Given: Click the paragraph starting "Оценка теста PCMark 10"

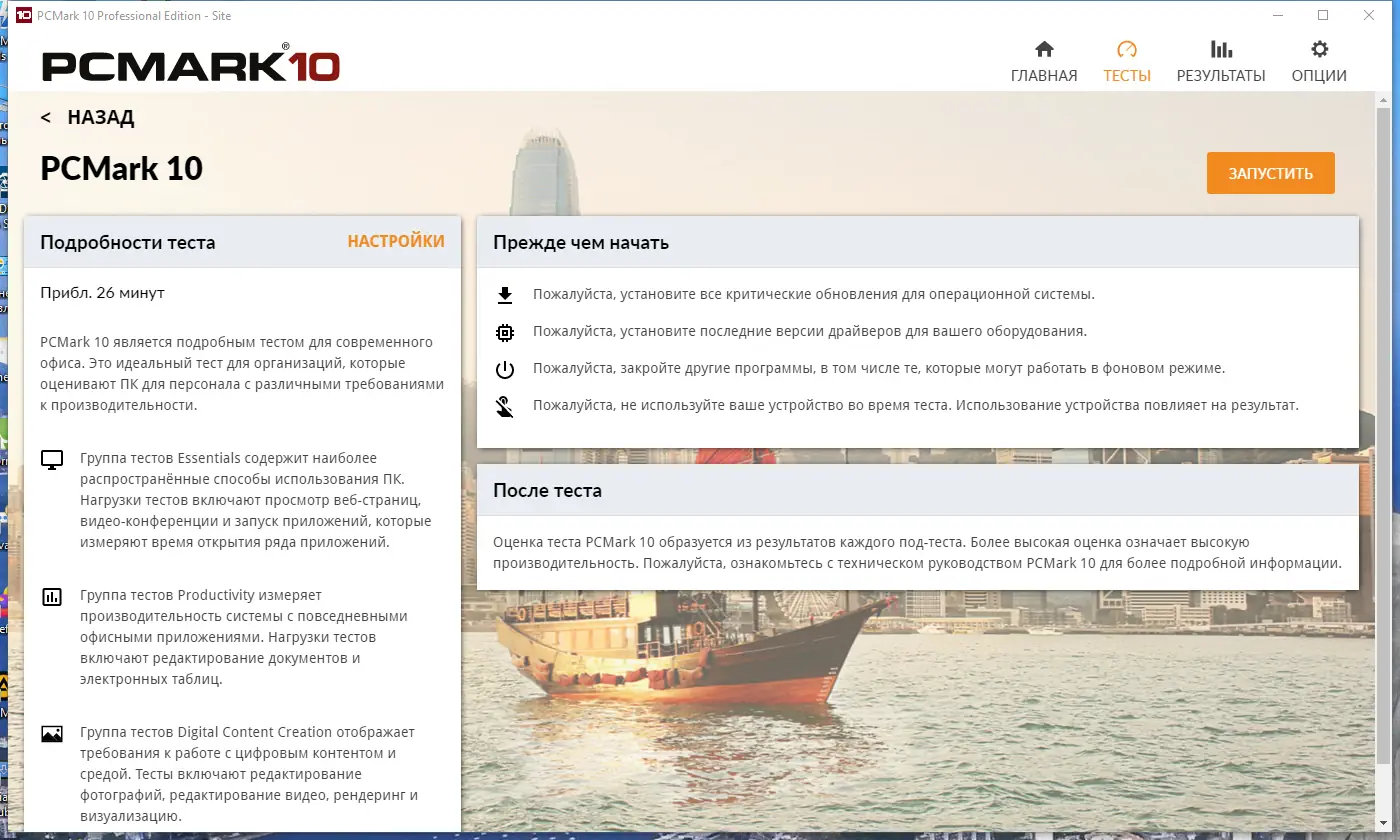Looking at the screenshot, I should (917, 553).
